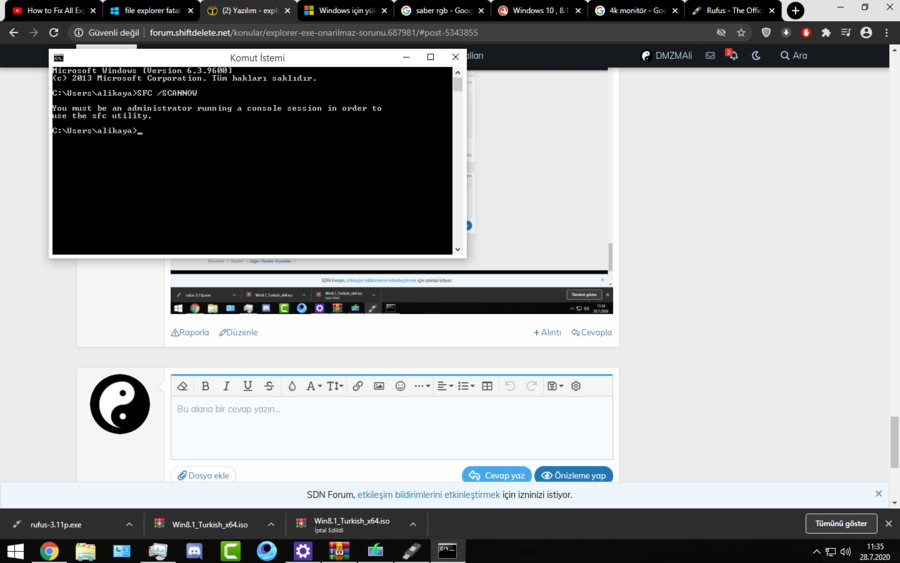Open a new Chrome tab

point(795,10)
